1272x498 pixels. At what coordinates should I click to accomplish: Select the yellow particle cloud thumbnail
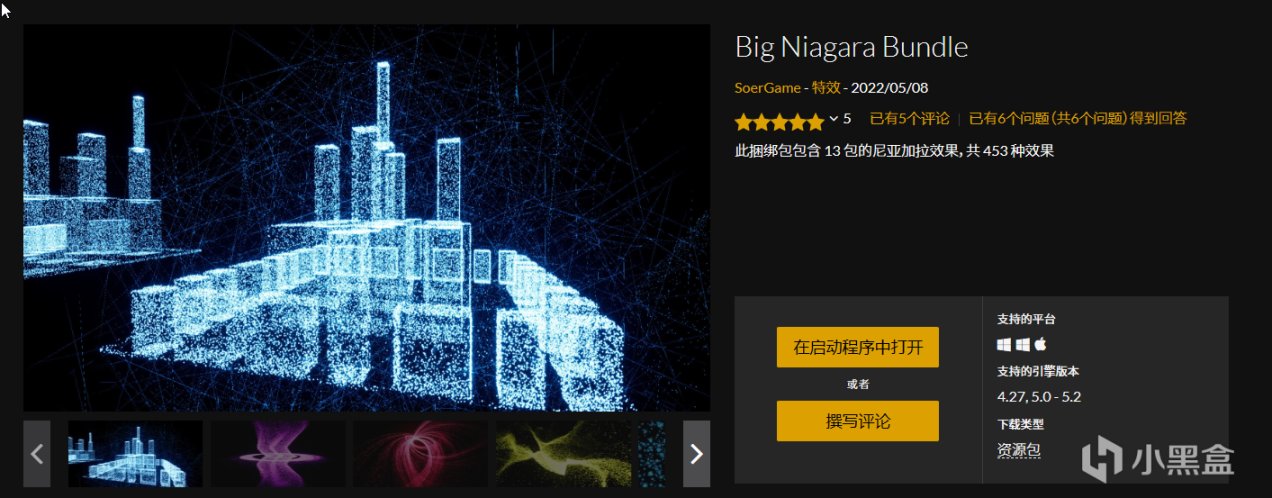(x=563, y=453)
